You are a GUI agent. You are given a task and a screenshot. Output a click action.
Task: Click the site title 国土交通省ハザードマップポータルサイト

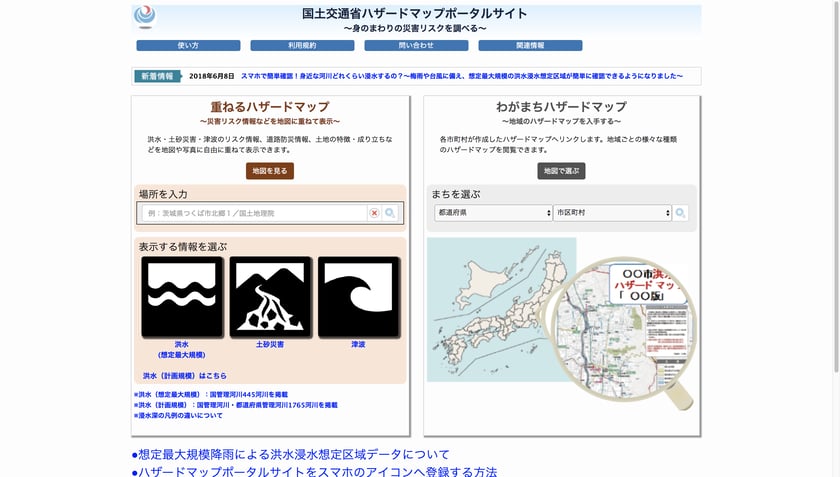pyautogui.click(x=415, y=13)
